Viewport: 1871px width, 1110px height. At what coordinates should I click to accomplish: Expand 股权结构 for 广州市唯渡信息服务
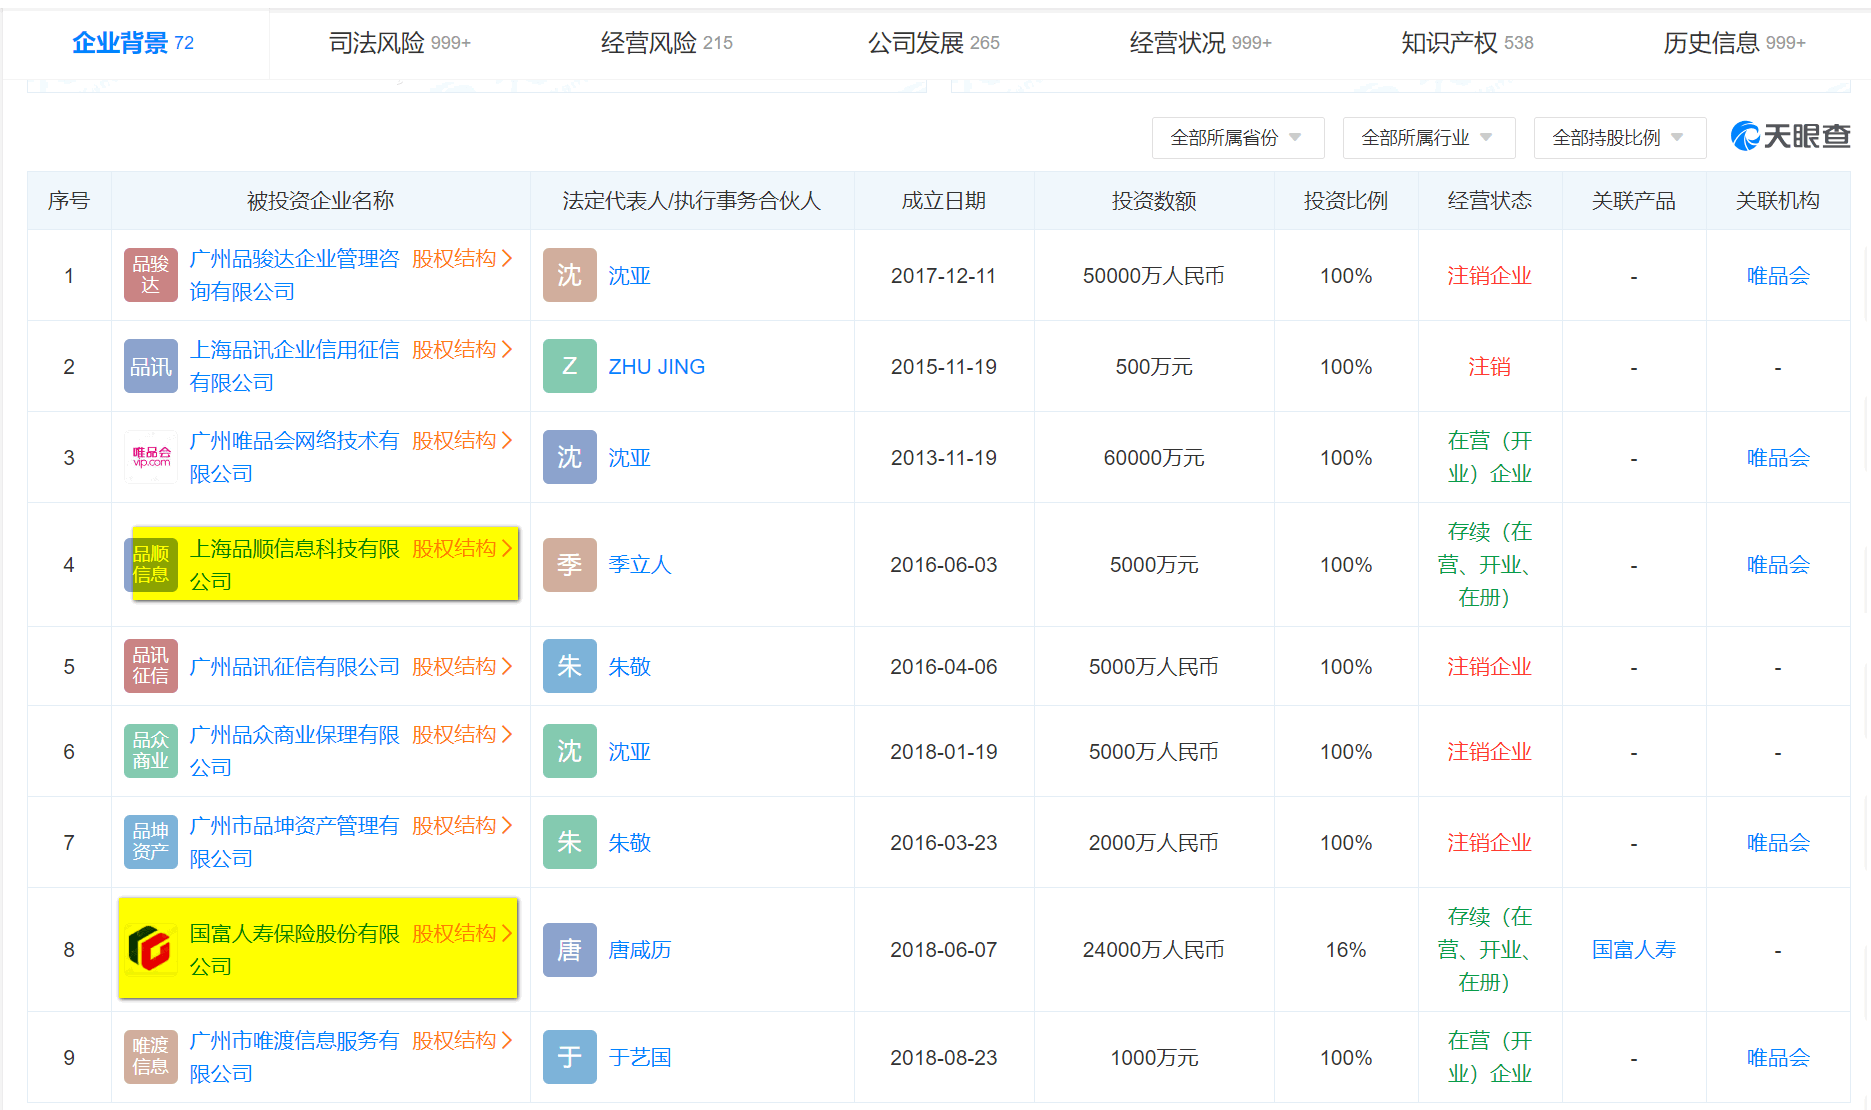pos(462,1041)
